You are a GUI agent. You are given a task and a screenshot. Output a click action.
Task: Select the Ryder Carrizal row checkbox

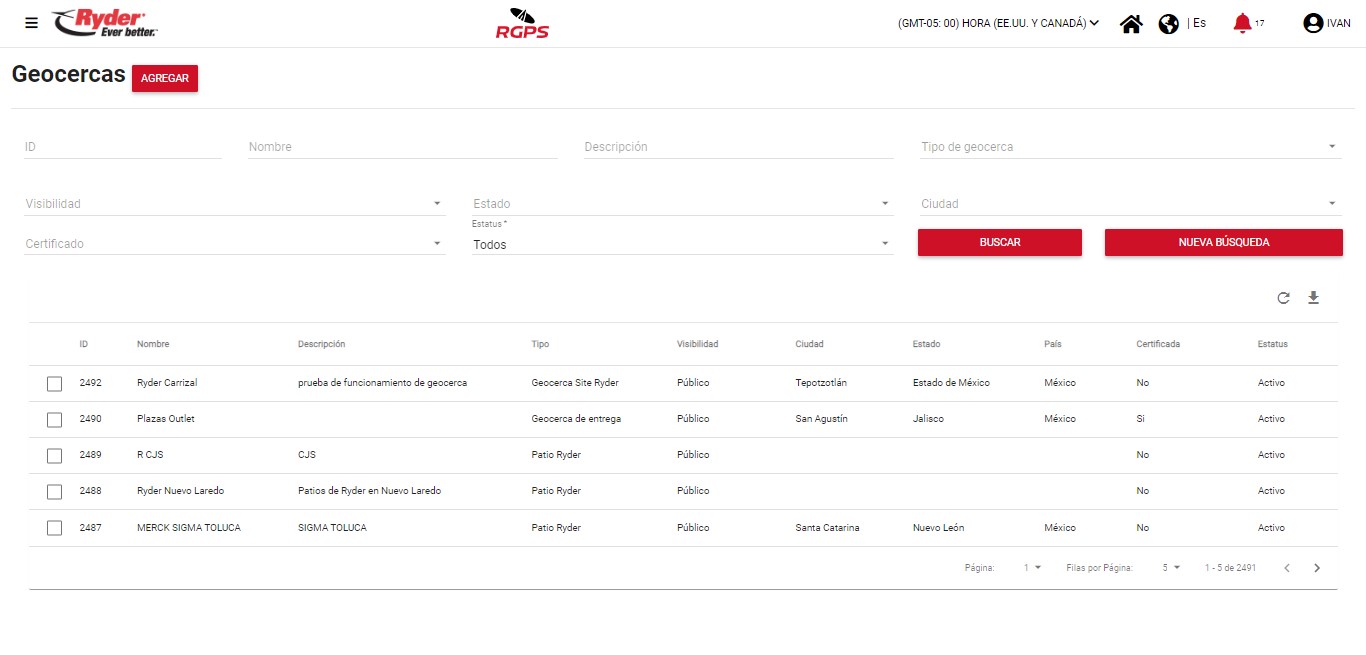tap(55, 384)
